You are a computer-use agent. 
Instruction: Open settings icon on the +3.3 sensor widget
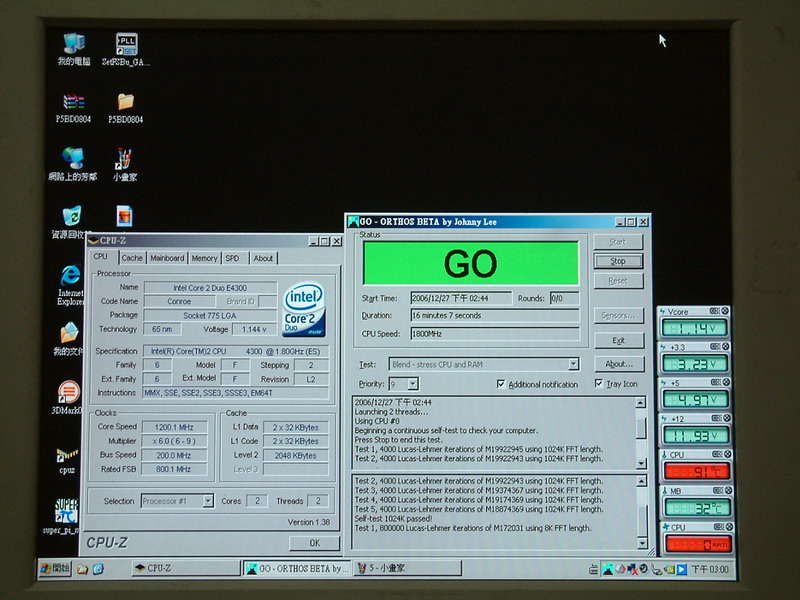tap(715, 346)
